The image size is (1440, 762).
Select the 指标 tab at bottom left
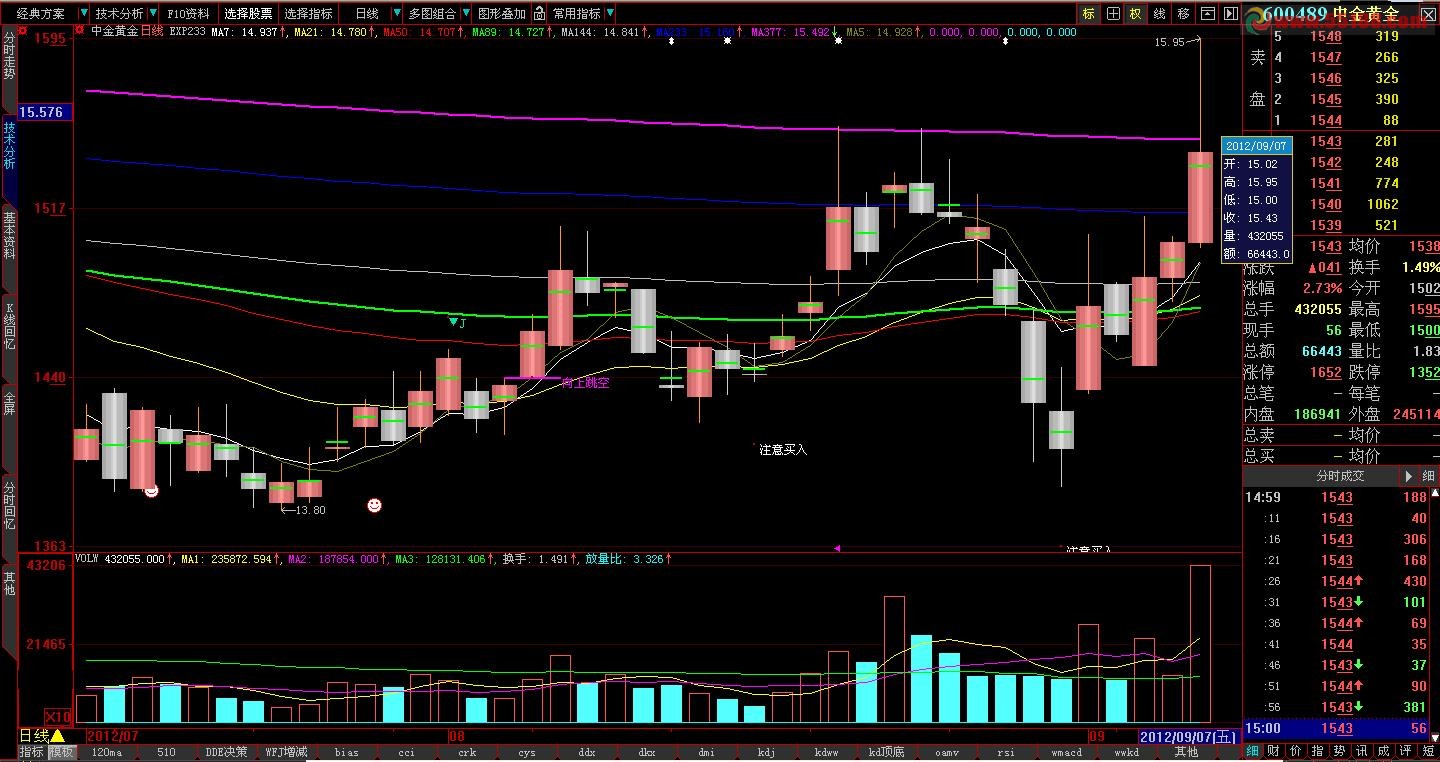(x=33, y=752)
